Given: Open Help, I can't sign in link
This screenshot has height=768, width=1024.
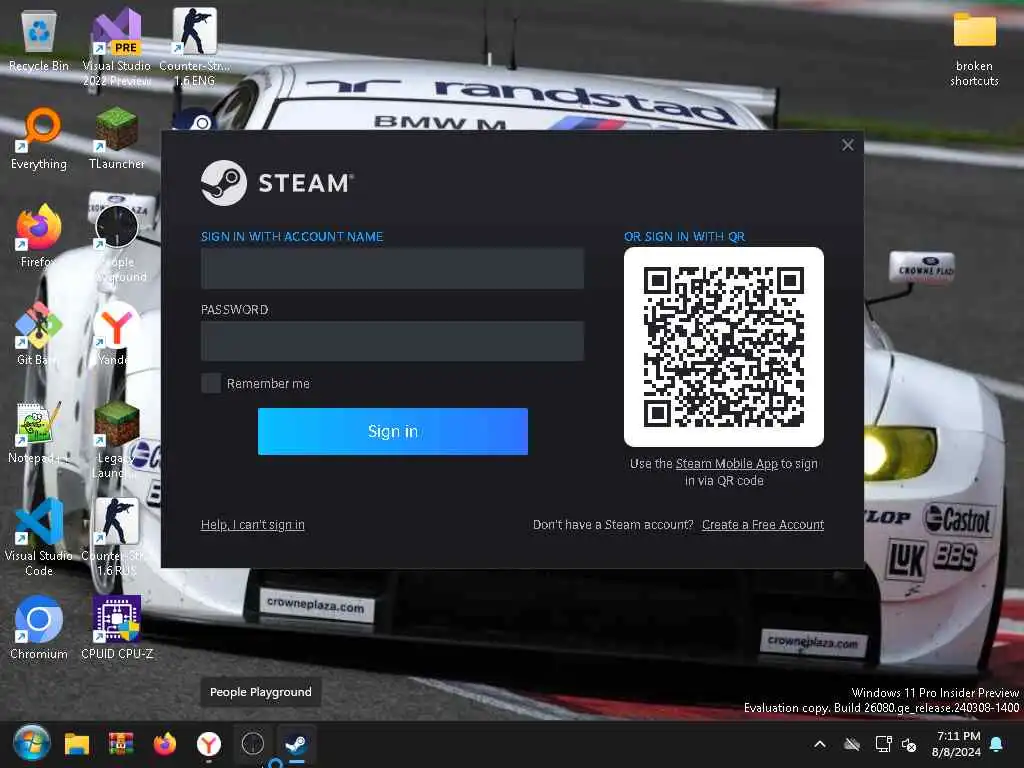Looking at the screenshot, I should [253, 524].
